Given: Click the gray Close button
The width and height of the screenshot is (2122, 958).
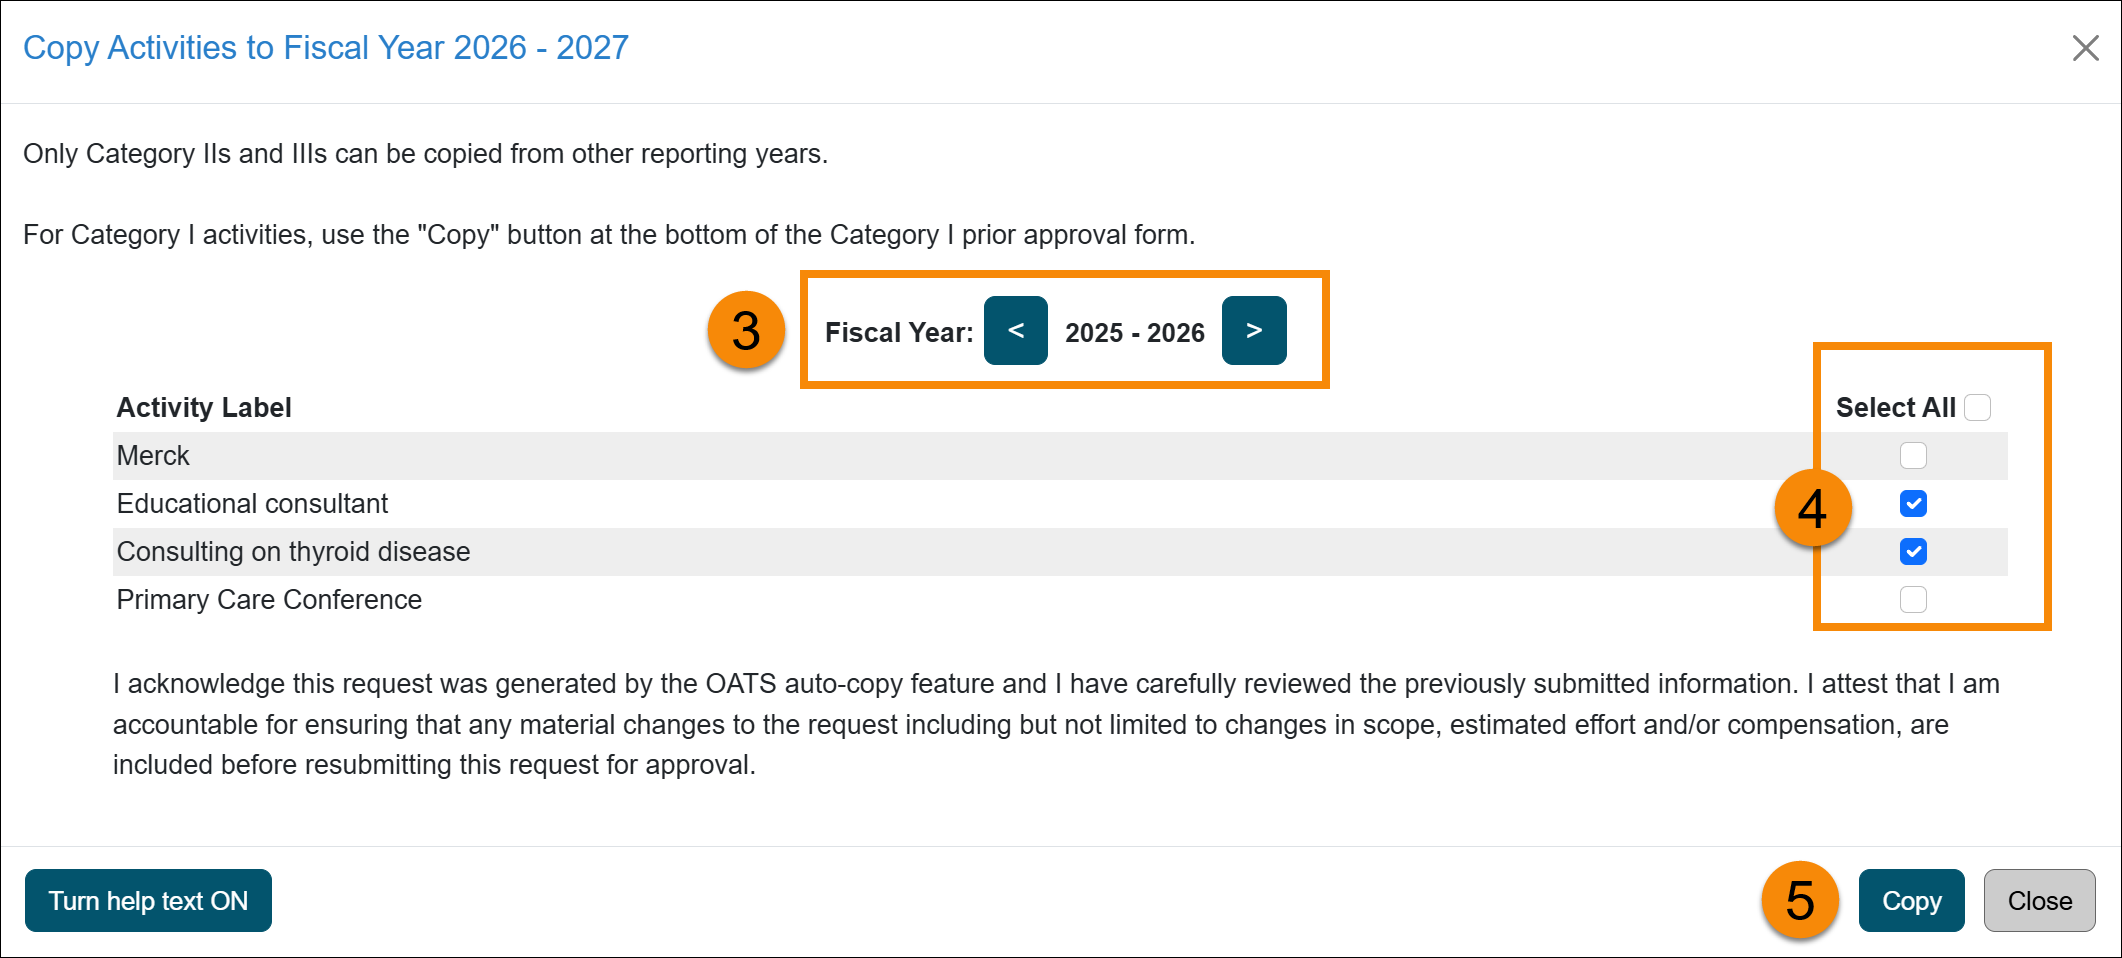Looking at the screenshot, I should click(2039, 901).
